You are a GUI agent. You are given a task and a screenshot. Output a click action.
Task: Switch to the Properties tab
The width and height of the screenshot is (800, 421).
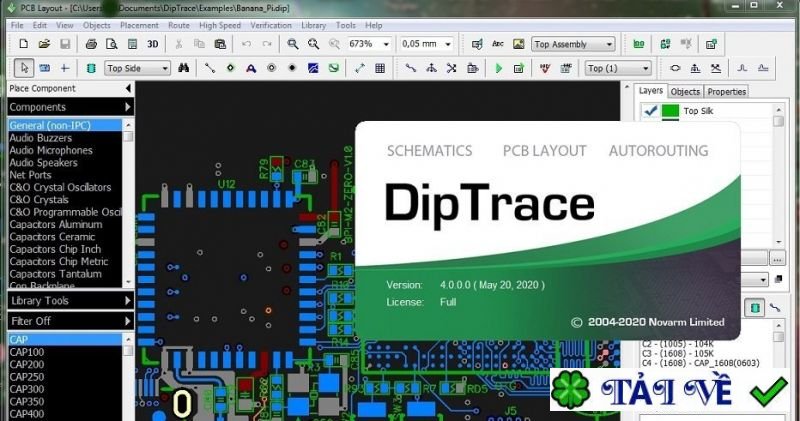tap(727, 91)
